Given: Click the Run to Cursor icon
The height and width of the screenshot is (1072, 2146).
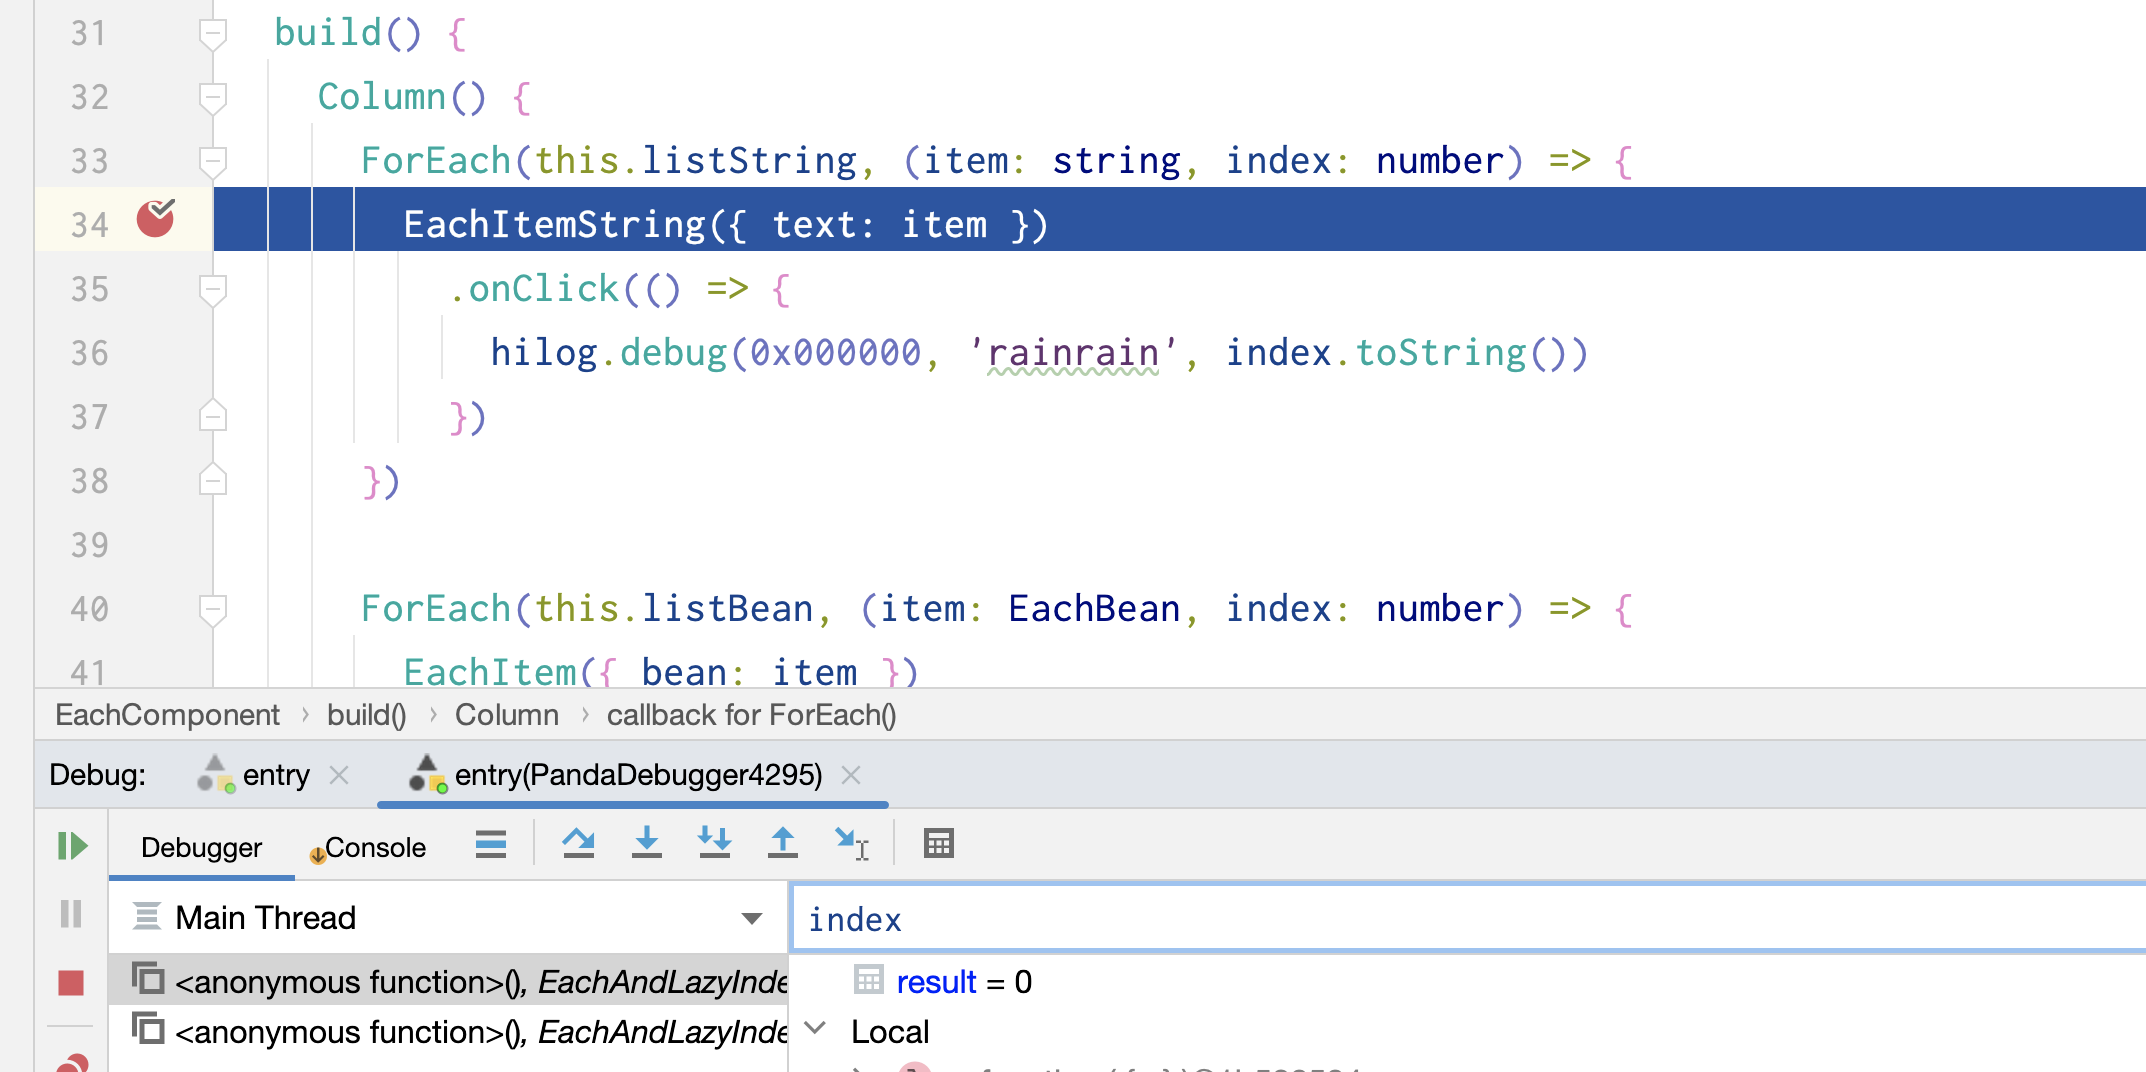Looking at the screenshot, I should point(852,844).
